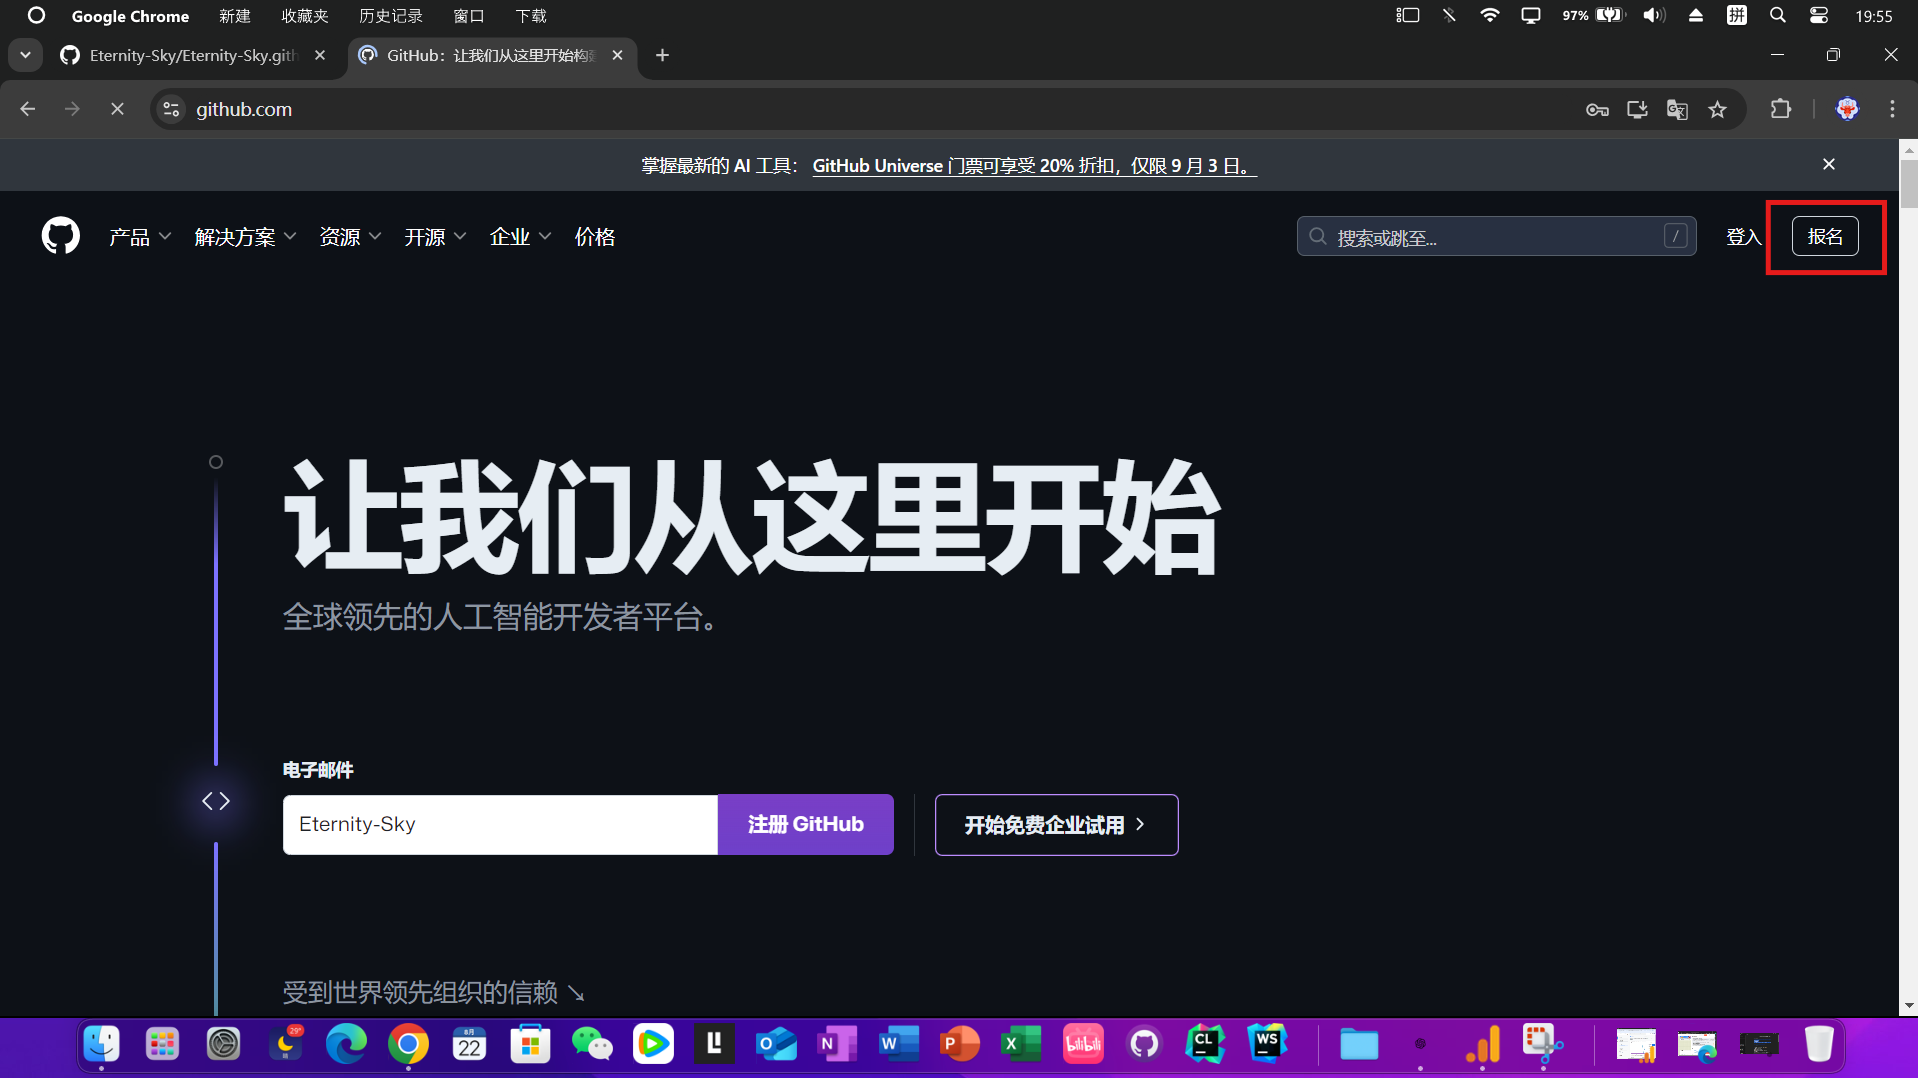Click the Bluetooth status icon
The height and width of the screenshot is (1078, 1918).
point(1449,16)
